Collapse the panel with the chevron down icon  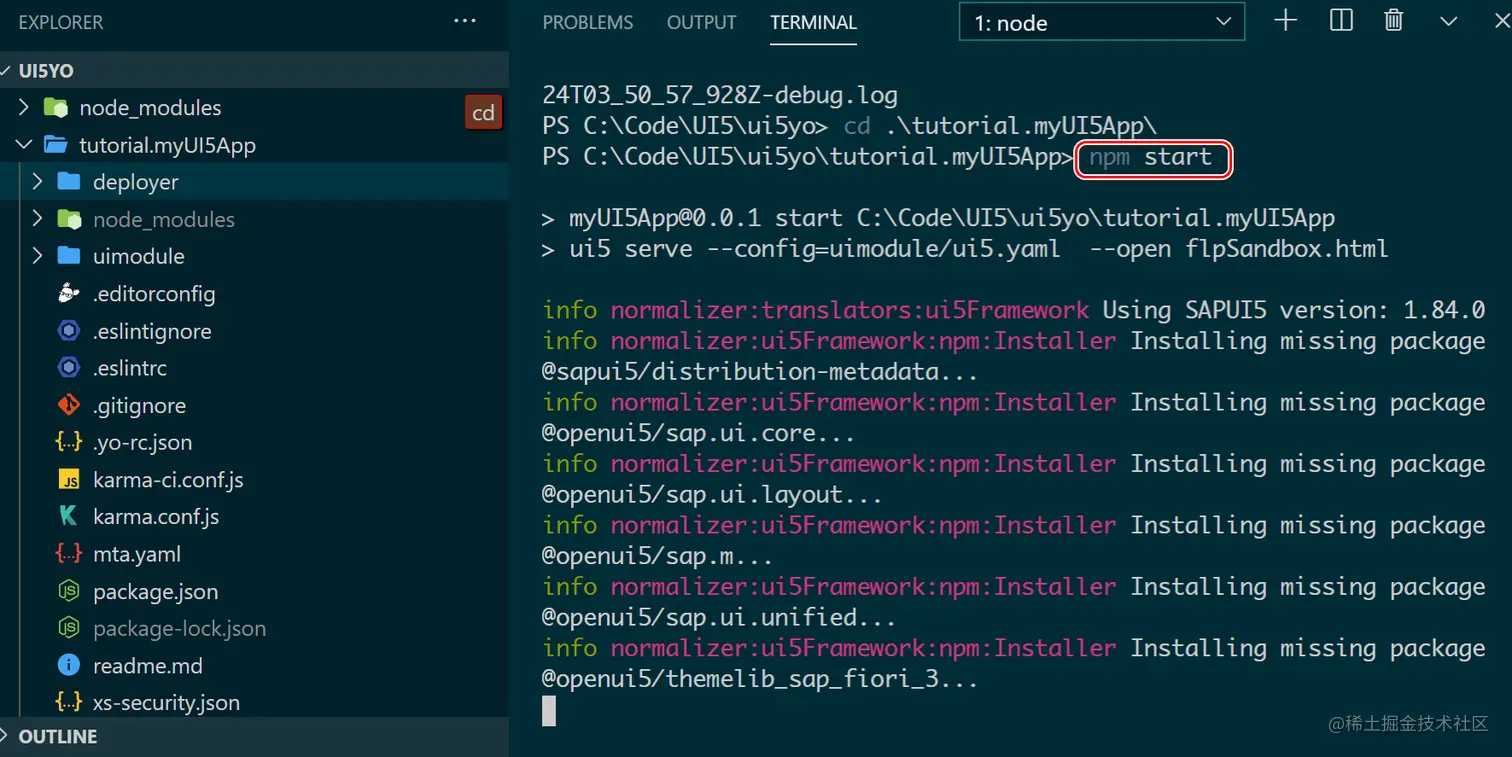[1448, 21]
